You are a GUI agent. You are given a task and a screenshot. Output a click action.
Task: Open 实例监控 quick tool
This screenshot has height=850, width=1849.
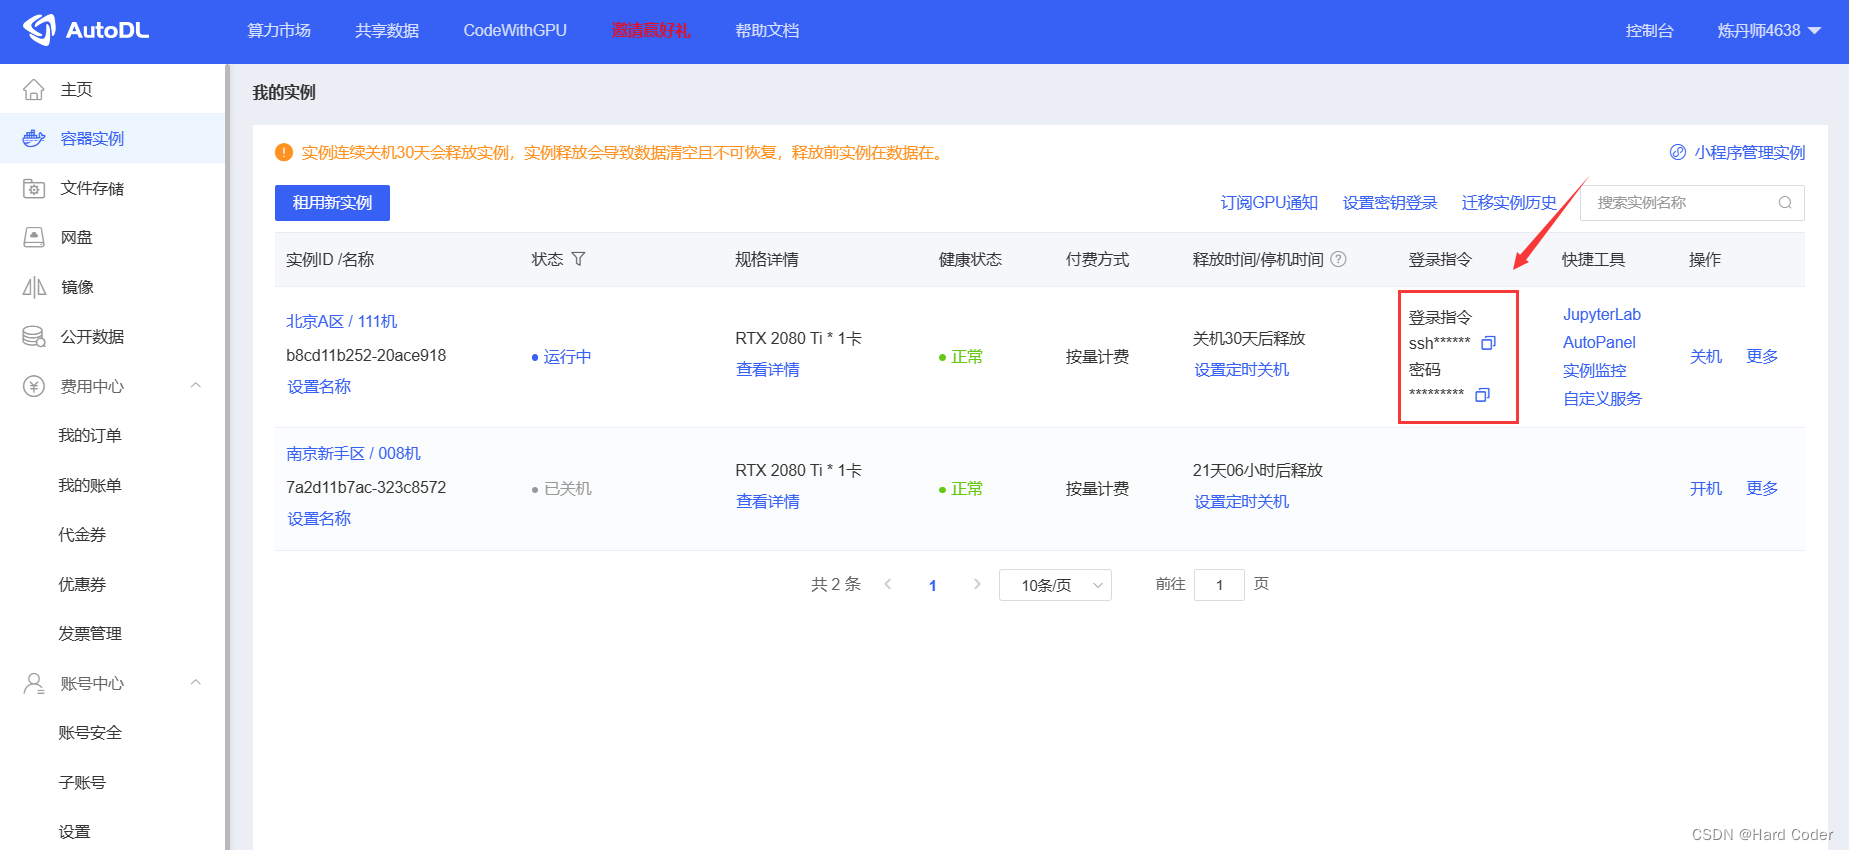1595,370
